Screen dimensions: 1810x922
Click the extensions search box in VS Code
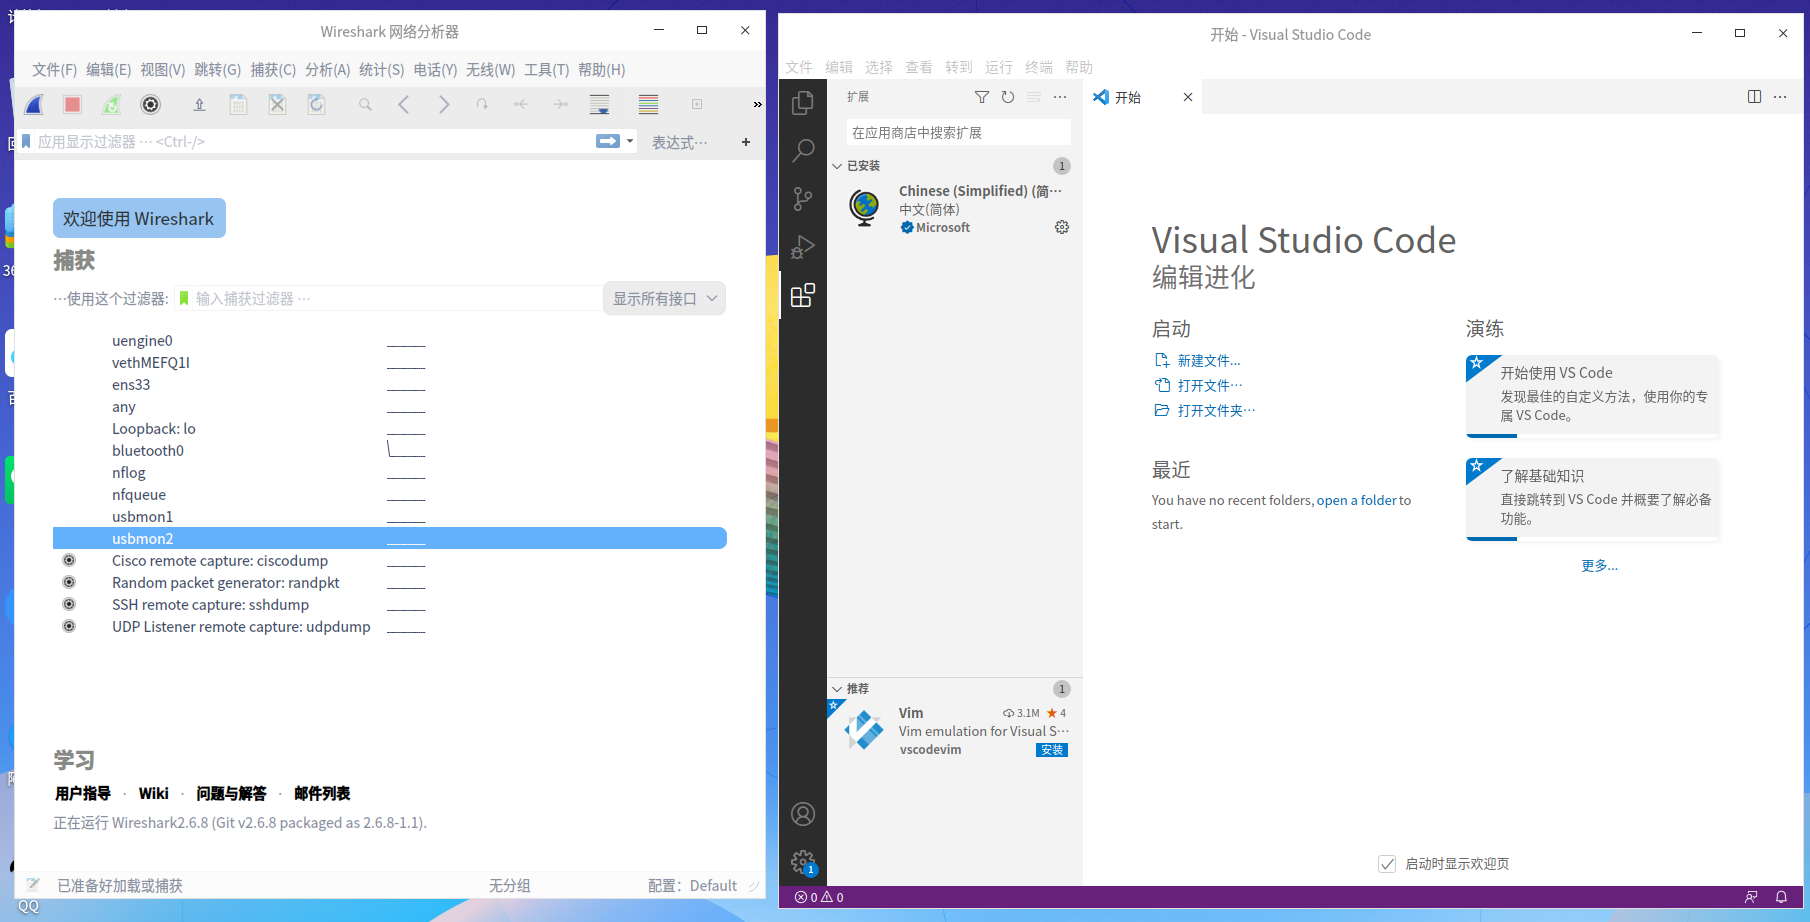(x=958, y=132)
